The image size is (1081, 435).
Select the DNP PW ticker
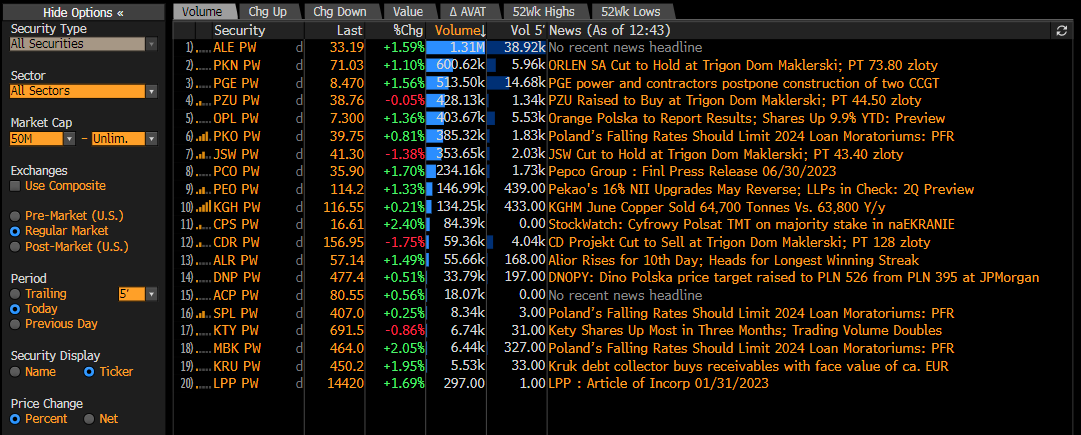[237, 278]
